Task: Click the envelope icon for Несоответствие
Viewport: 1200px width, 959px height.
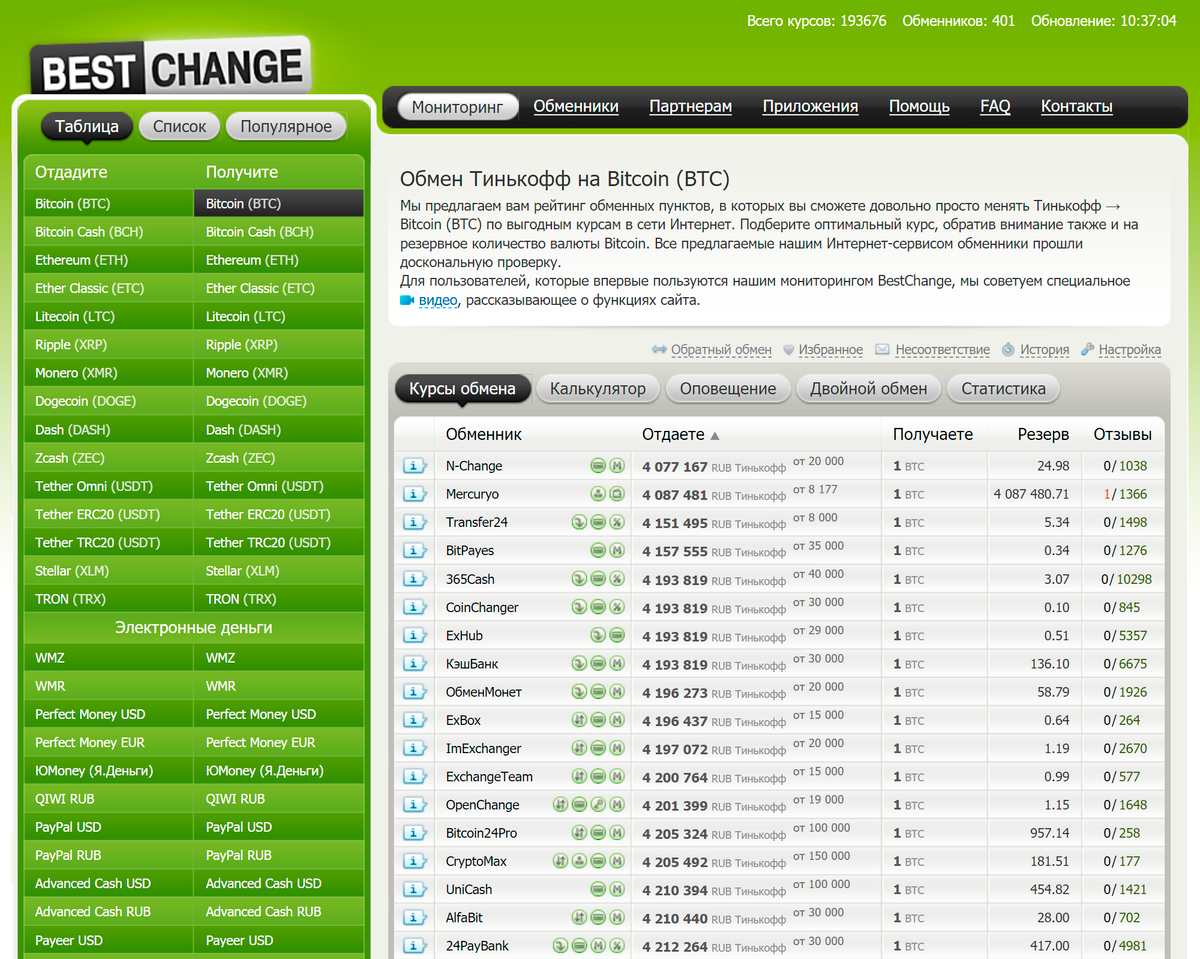Action: (x=882, y=350)
